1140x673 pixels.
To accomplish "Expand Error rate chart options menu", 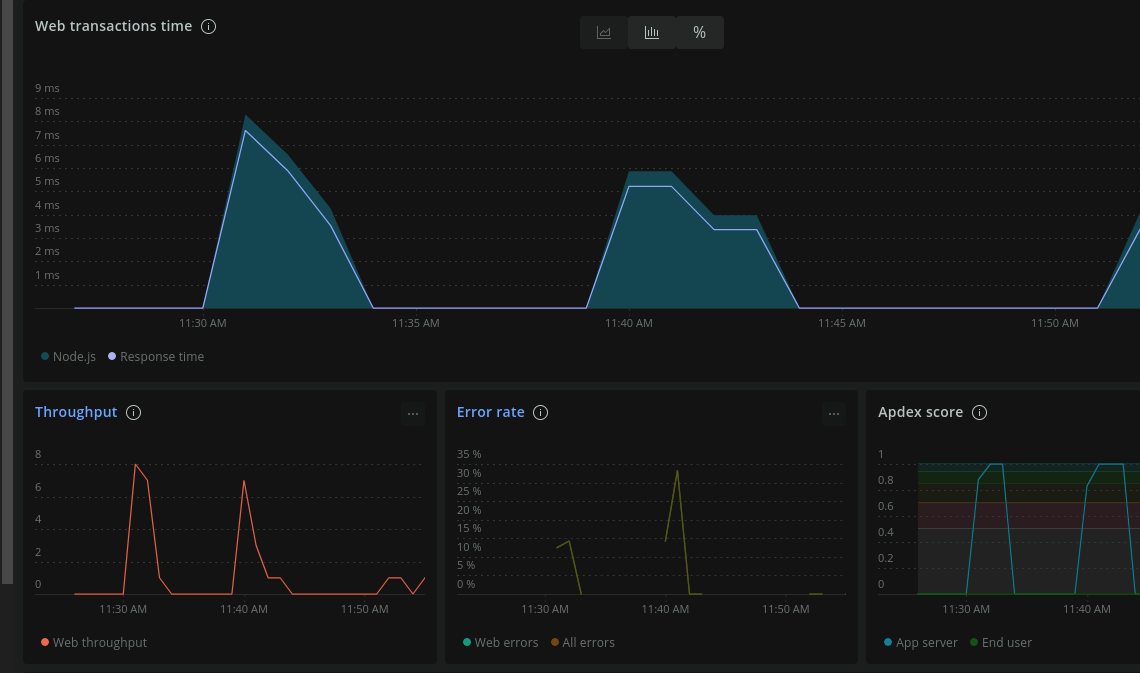I will tap(834, 414).
